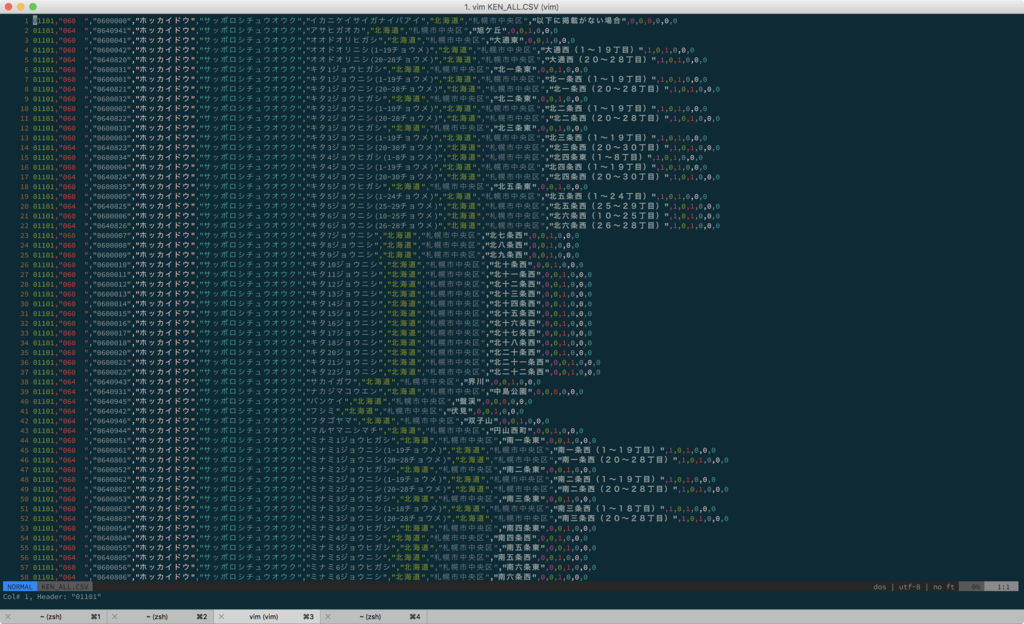Click "南四条東" on line 53
The height and width of the screenshot is (624, 1024).
[x=522, y=528]
